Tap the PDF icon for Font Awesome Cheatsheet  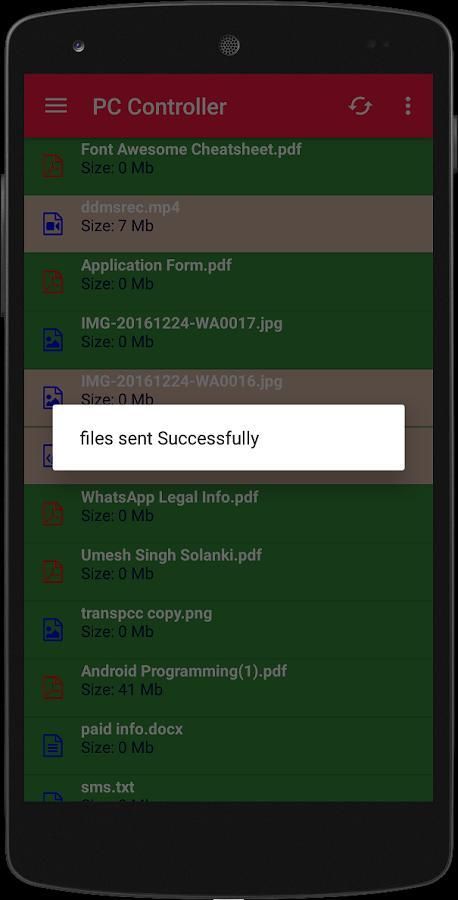53,166
